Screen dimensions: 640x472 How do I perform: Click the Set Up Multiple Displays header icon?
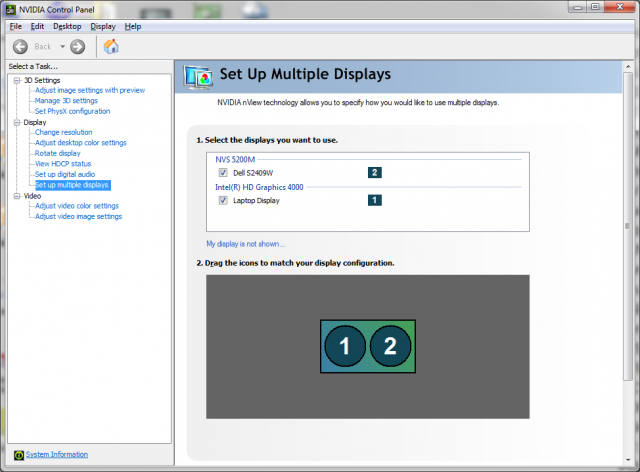click(198, 77)
